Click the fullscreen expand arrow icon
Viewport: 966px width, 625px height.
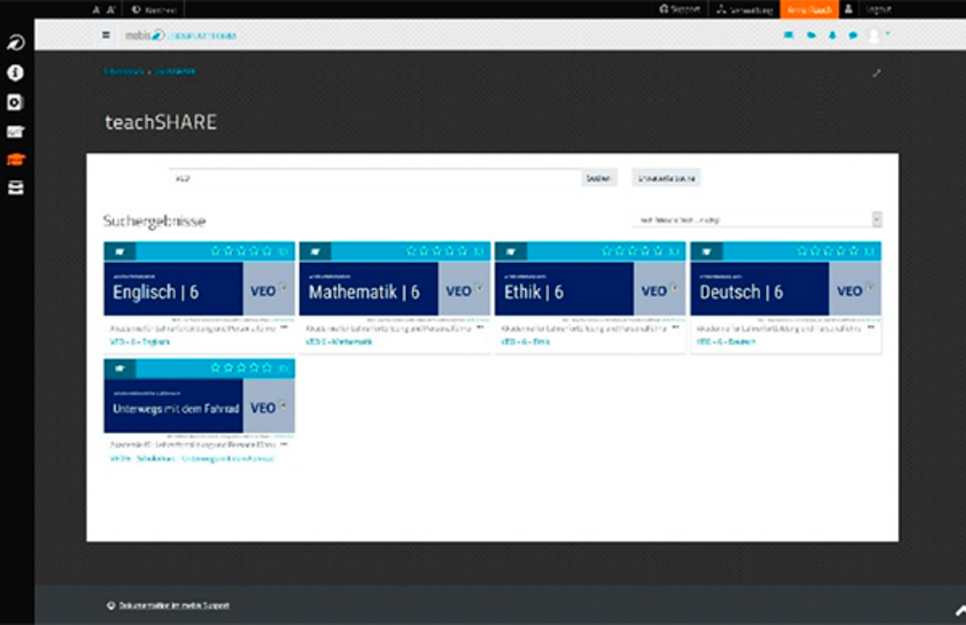click(877, 73)
